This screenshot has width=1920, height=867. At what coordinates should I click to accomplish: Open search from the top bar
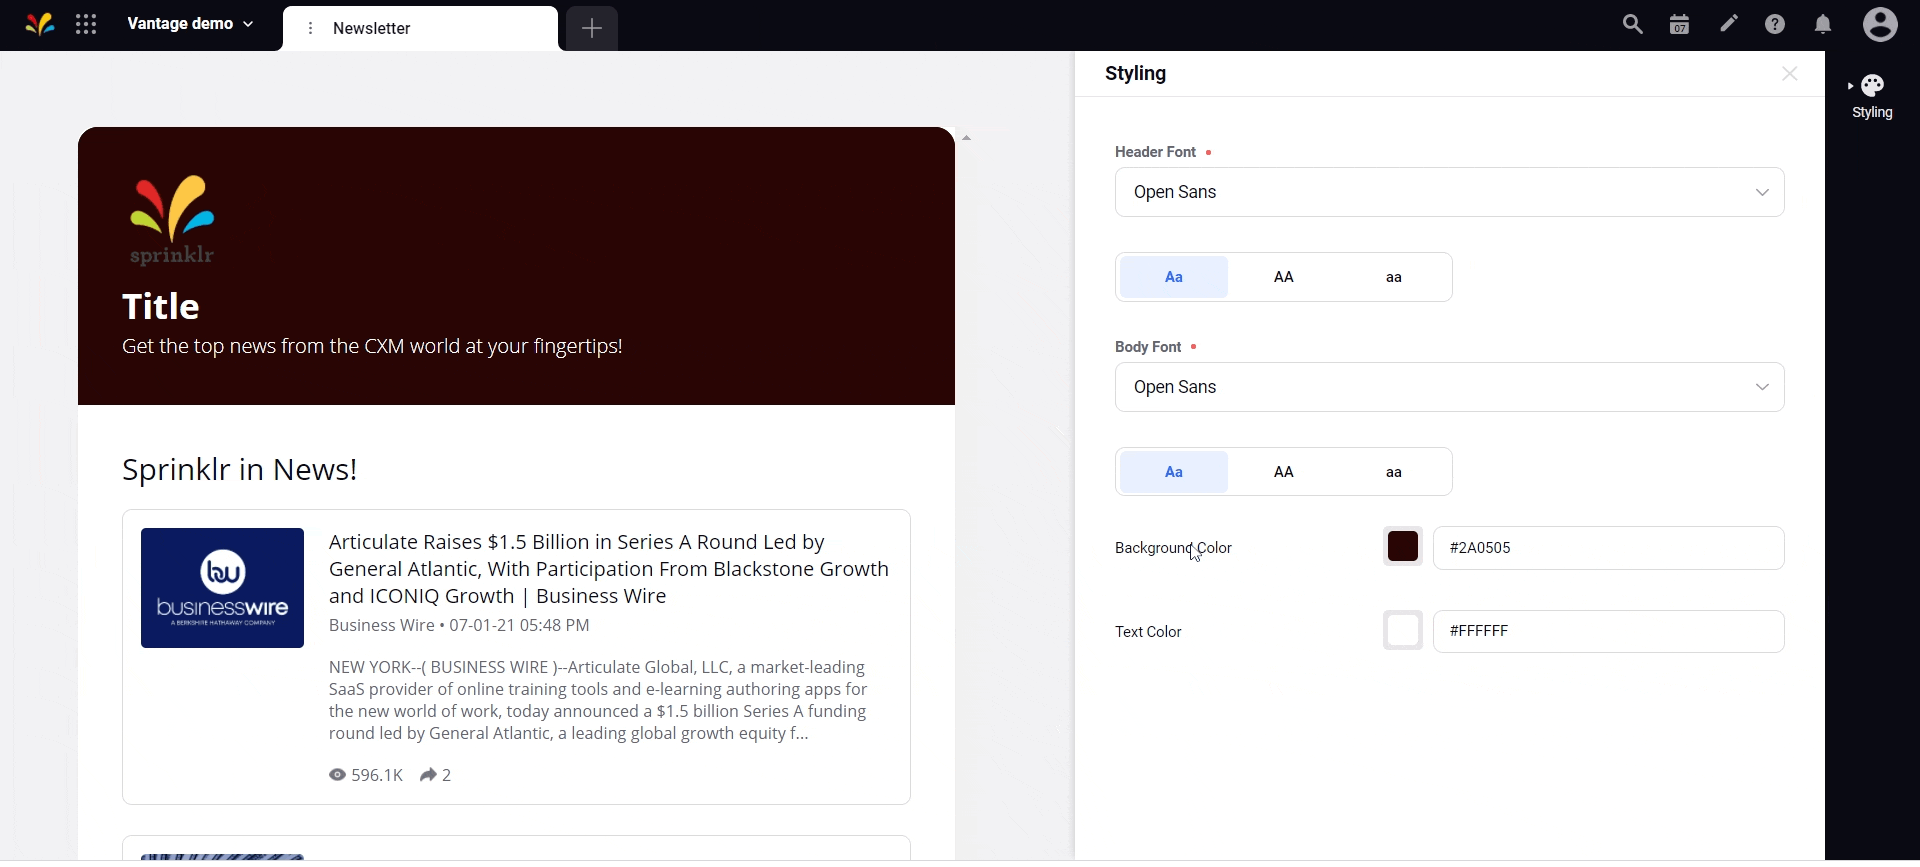(1633, 25)
